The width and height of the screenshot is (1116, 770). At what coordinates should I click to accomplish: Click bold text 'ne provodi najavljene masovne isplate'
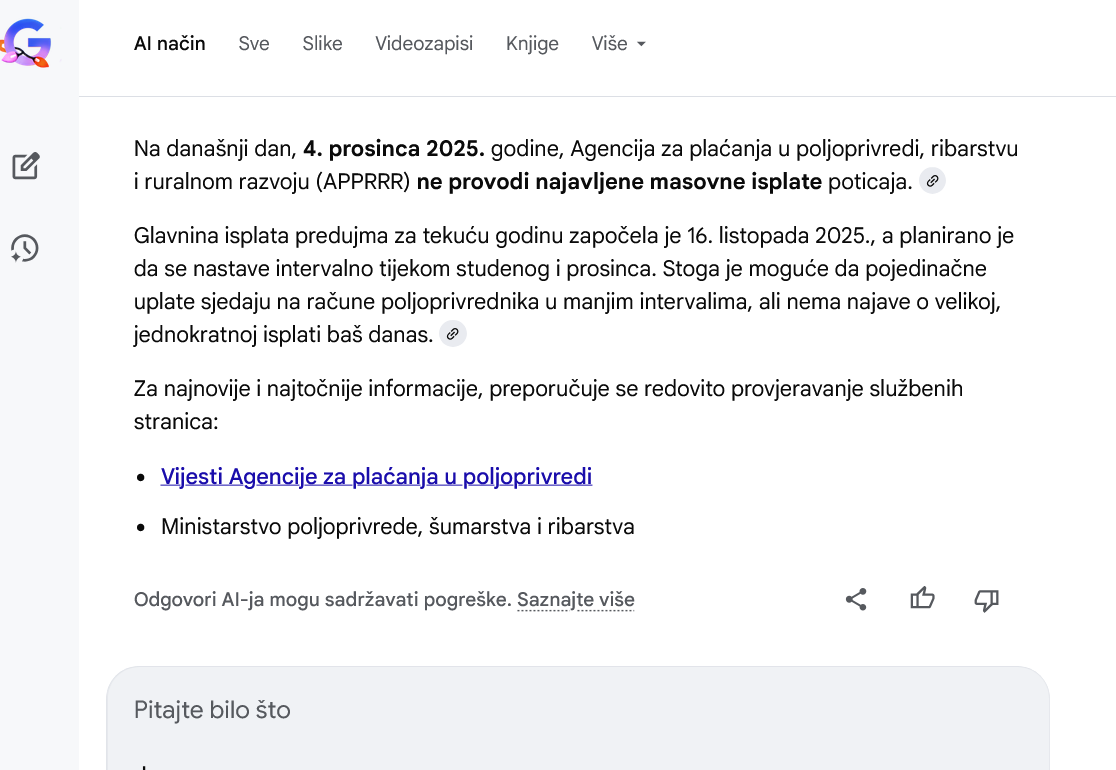click(619, 181)
